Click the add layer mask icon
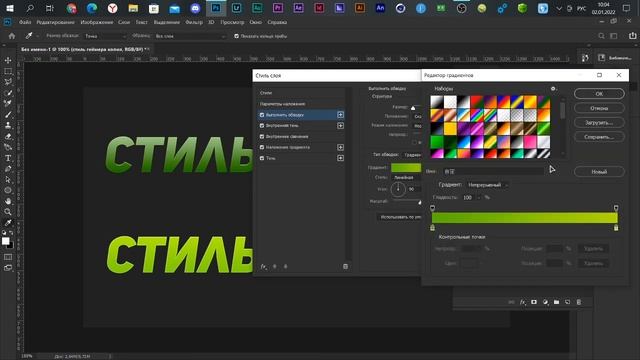640x360 pixels. point(534,302)
